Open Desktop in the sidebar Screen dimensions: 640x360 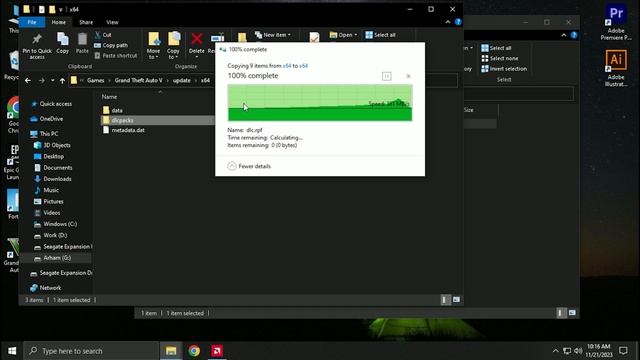[x=53, y=156]
